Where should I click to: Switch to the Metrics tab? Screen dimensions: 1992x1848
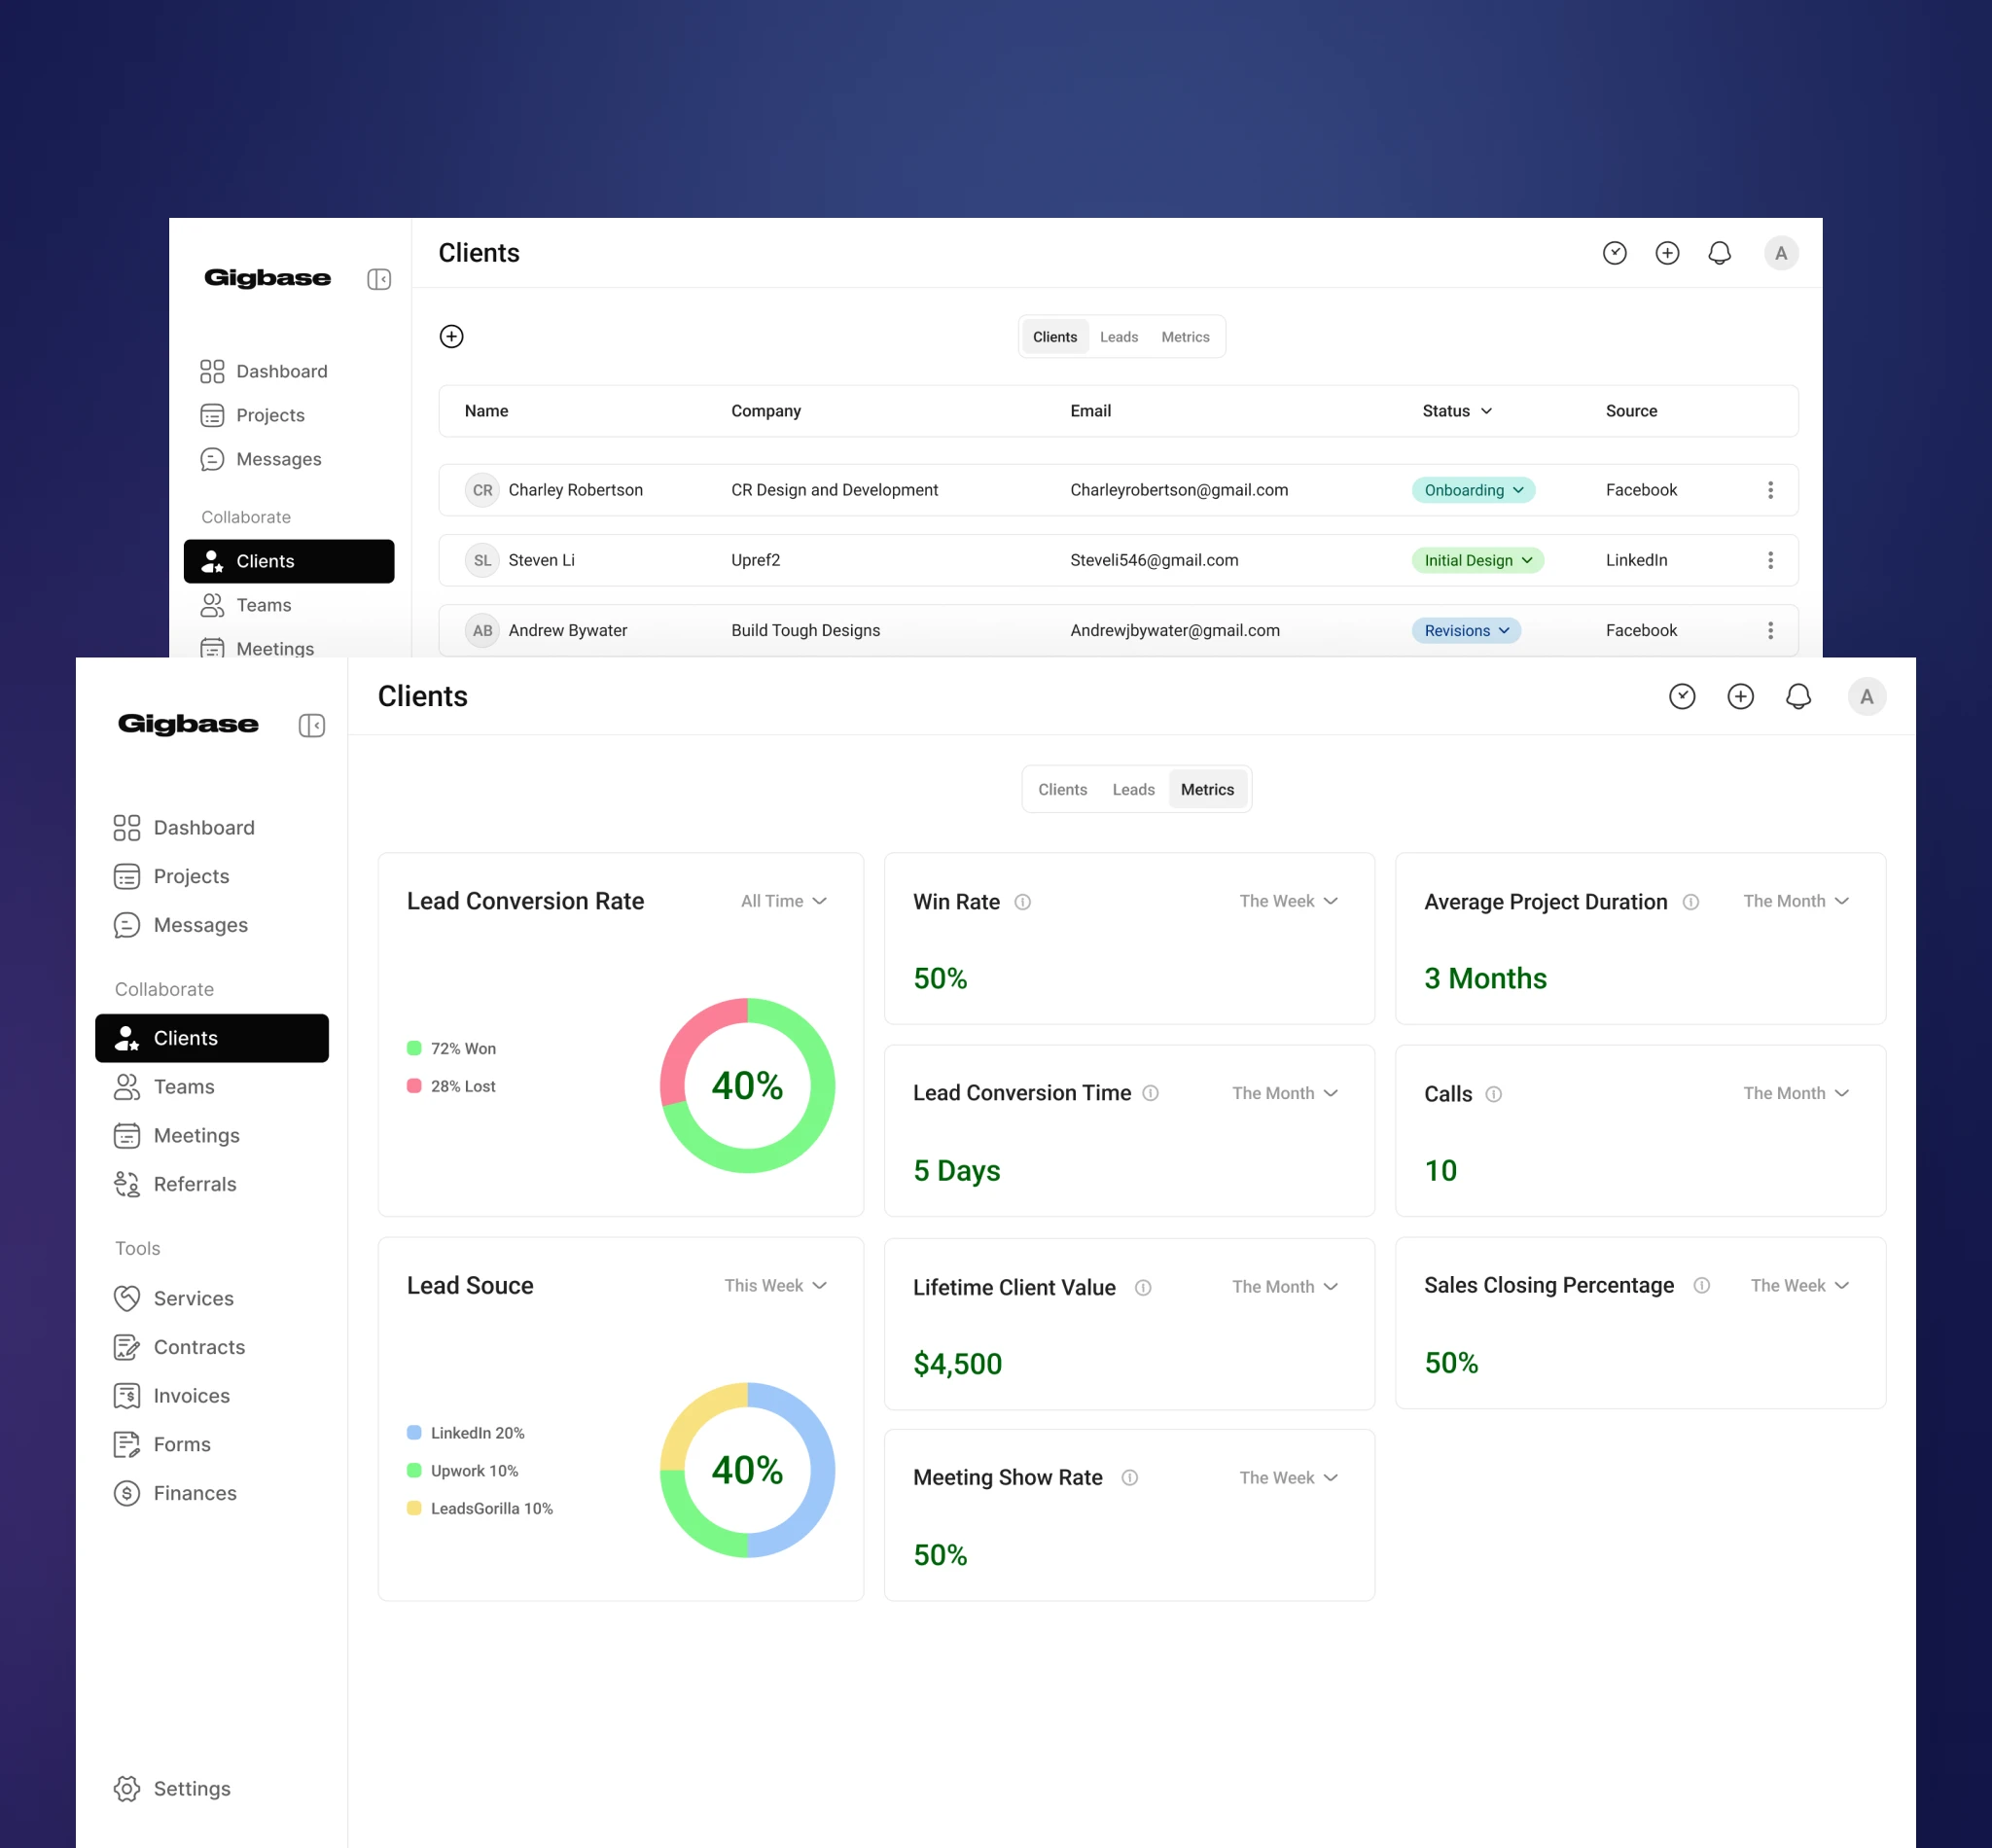(x=1207, y=789)
